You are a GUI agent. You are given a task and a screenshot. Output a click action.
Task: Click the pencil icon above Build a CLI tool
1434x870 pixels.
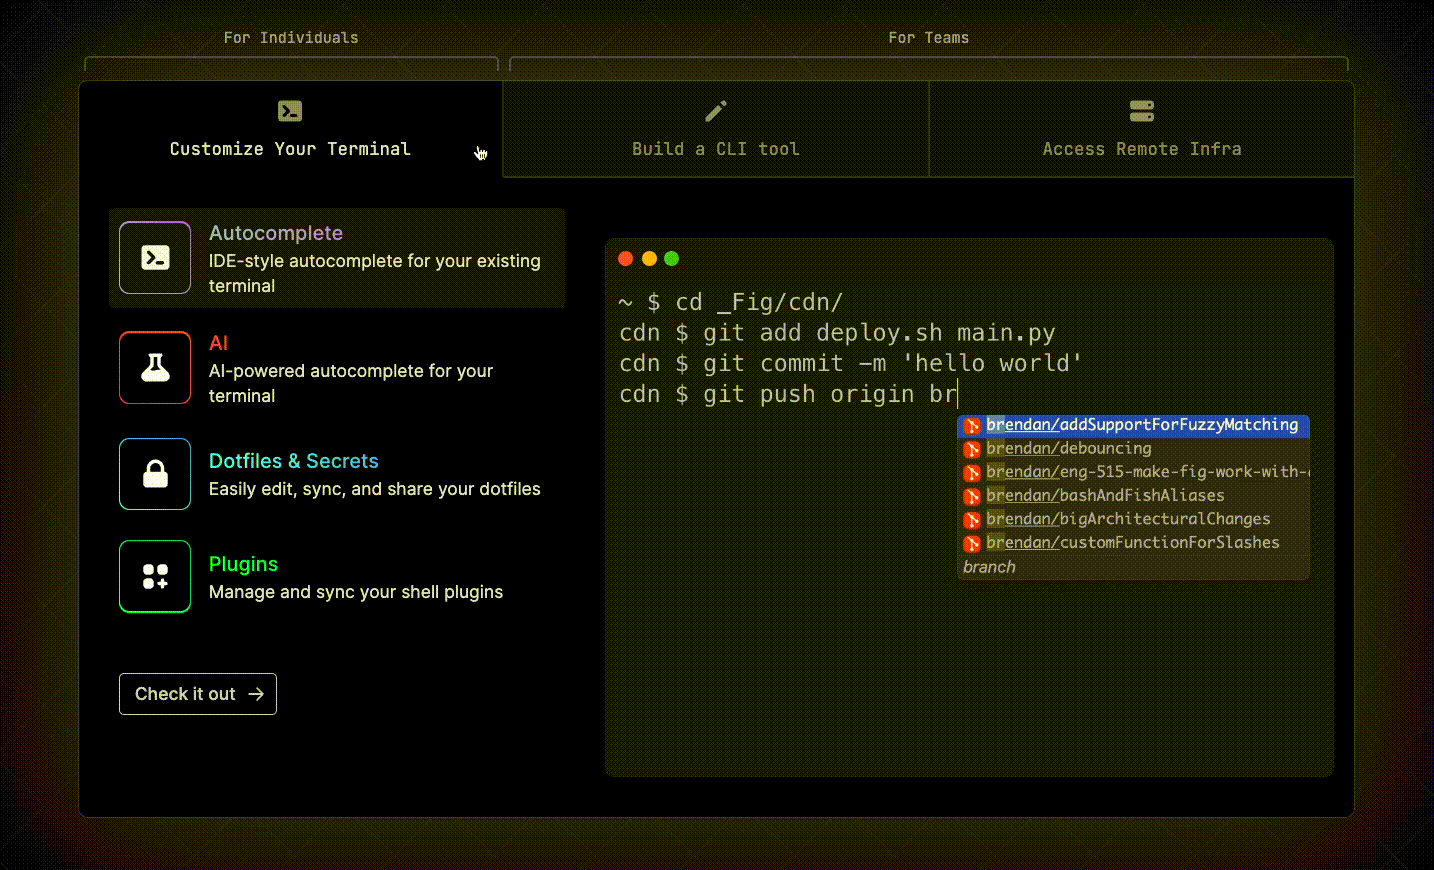(x=716, y=111)
